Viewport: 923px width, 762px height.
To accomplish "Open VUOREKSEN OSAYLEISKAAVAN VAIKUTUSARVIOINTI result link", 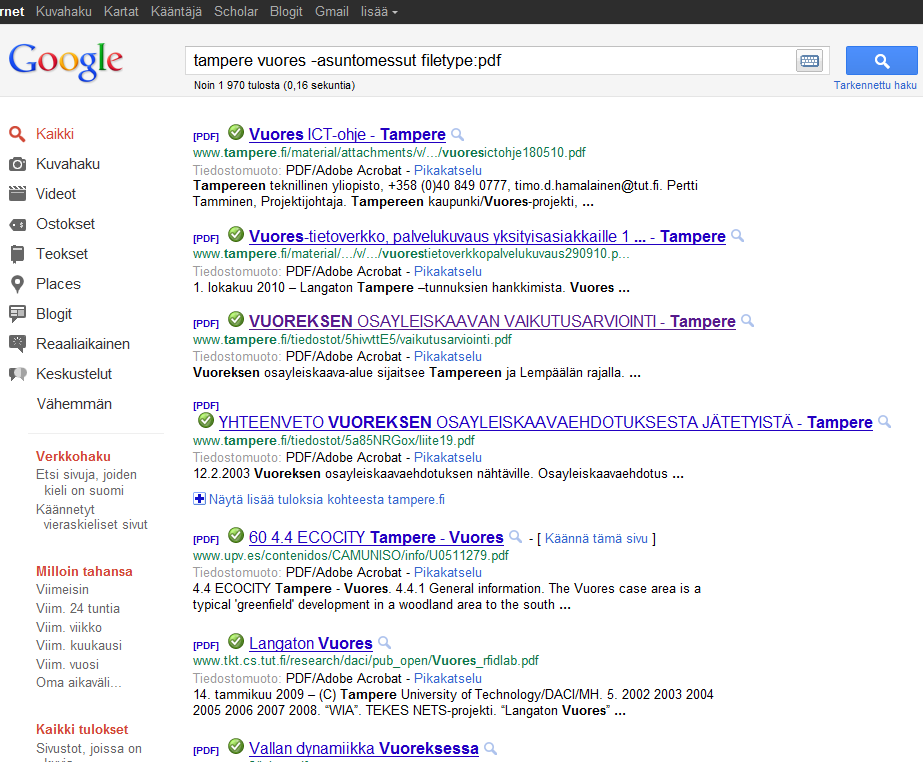I will 492,322.
